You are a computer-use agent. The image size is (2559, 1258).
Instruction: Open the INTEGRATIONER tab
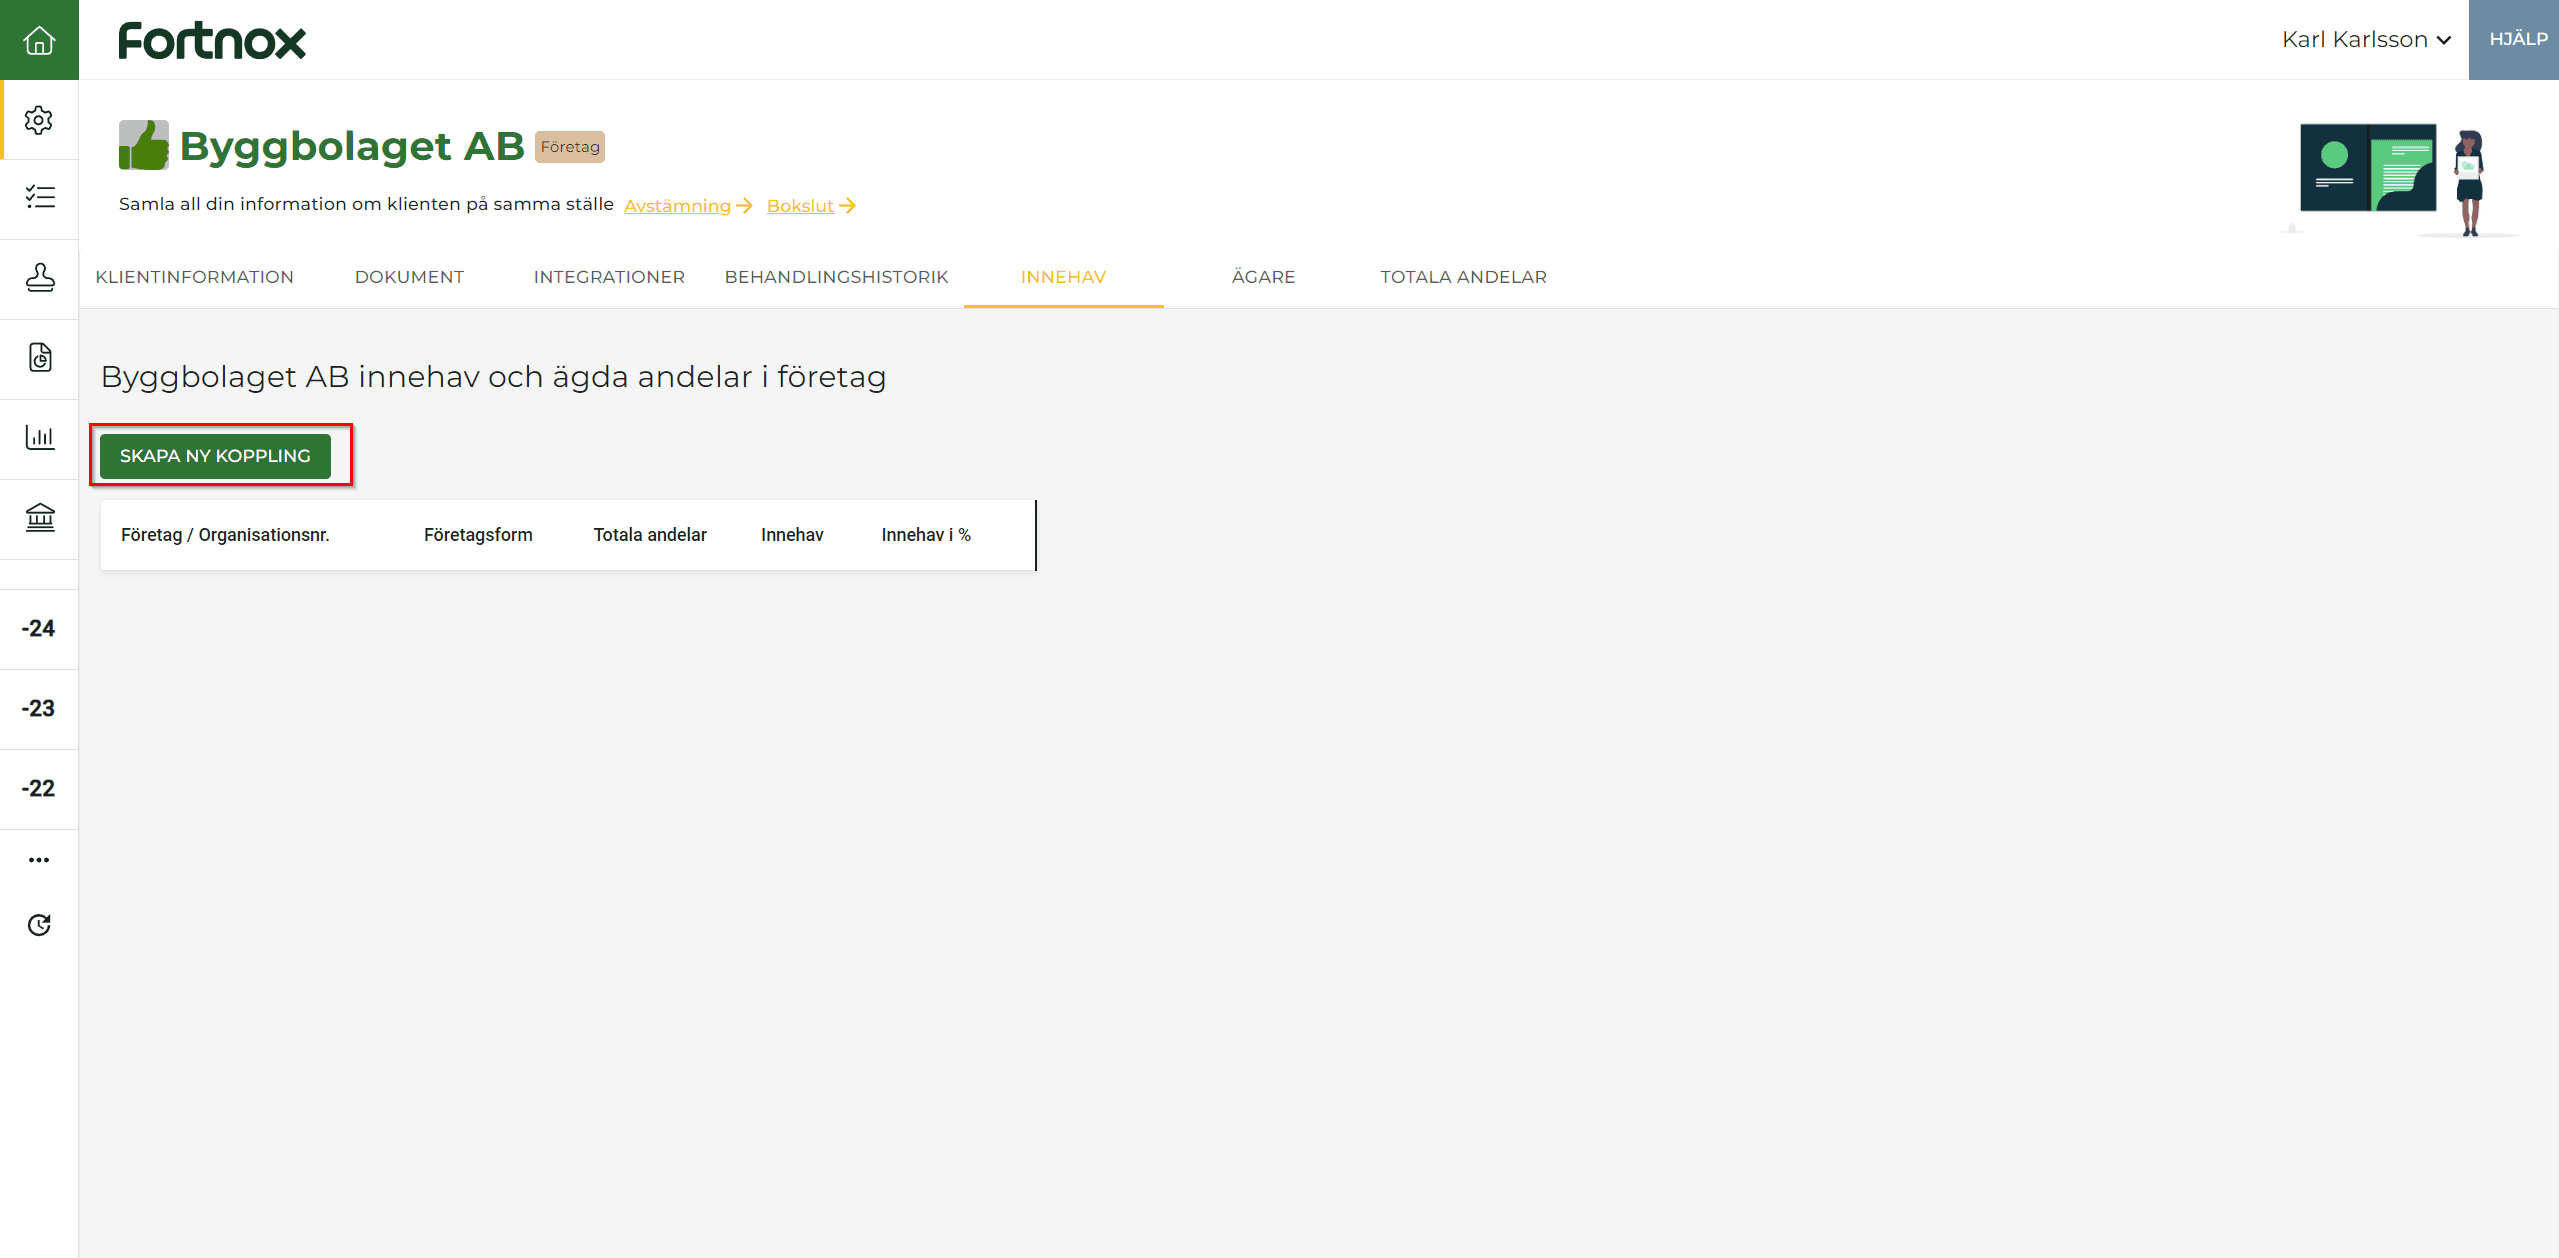[609, 277]
